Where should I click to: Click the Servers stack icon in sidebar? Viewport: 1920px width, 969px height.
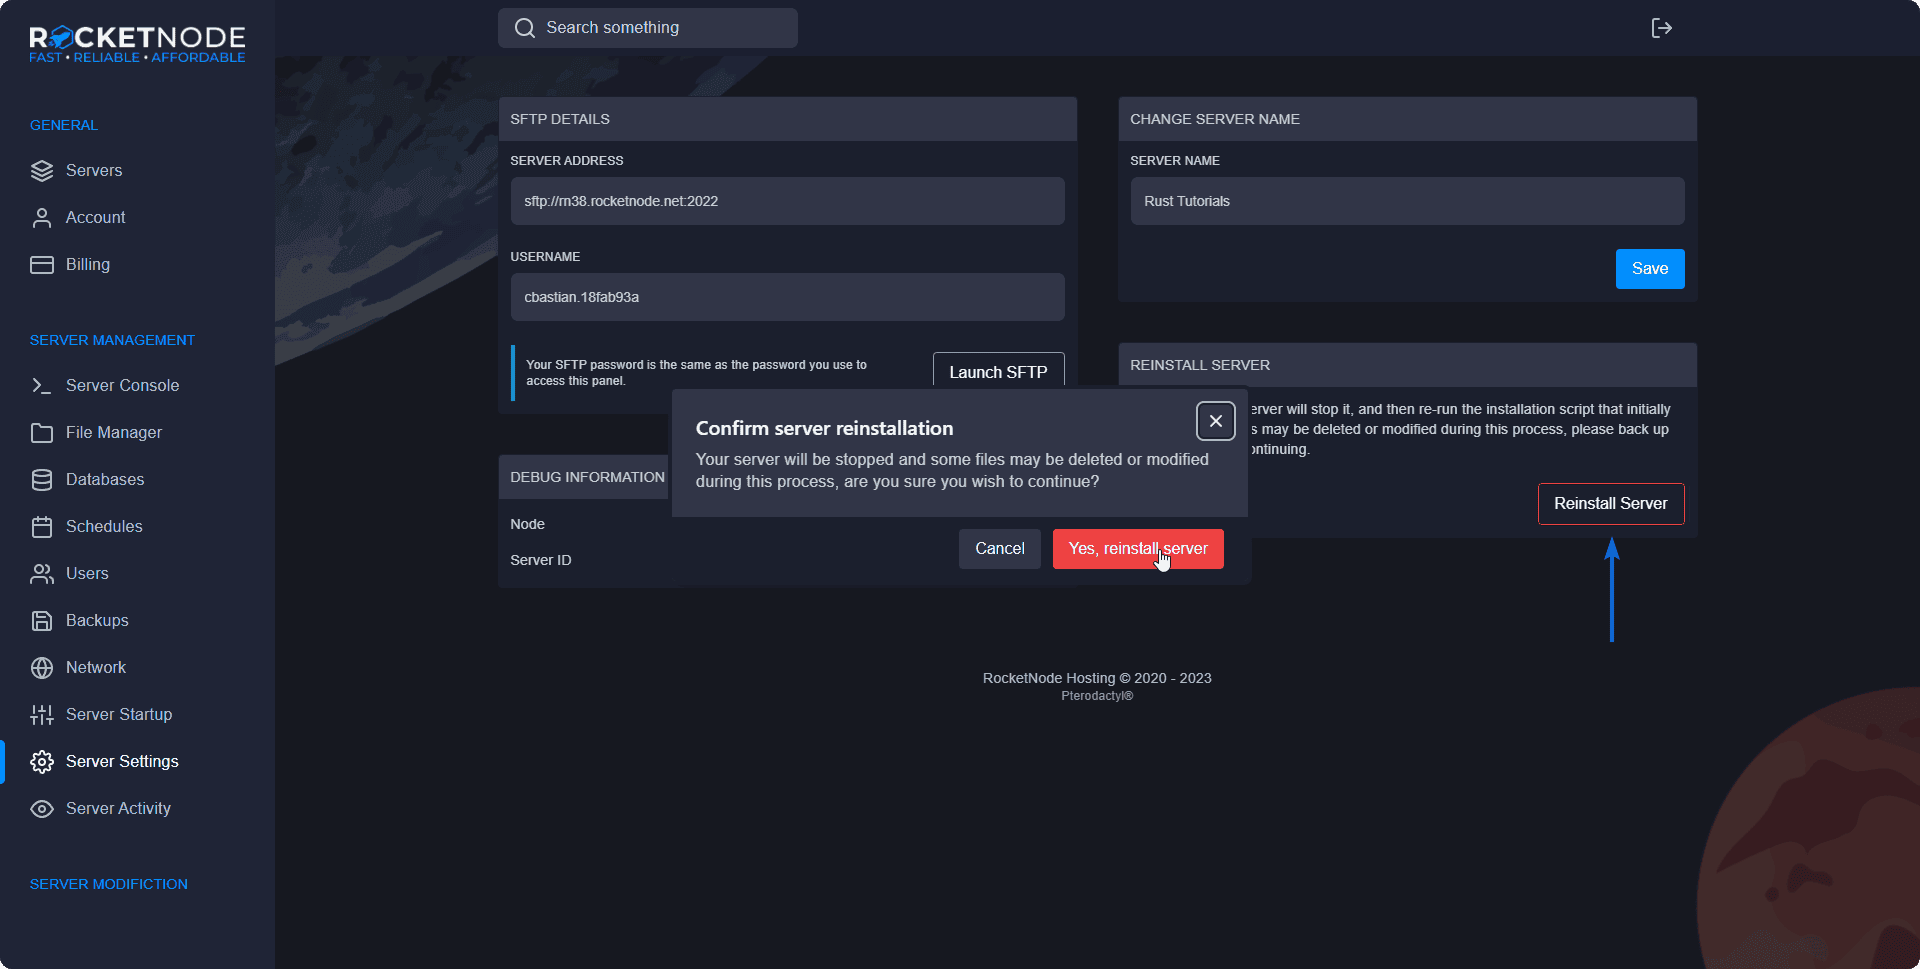[41, 171]
